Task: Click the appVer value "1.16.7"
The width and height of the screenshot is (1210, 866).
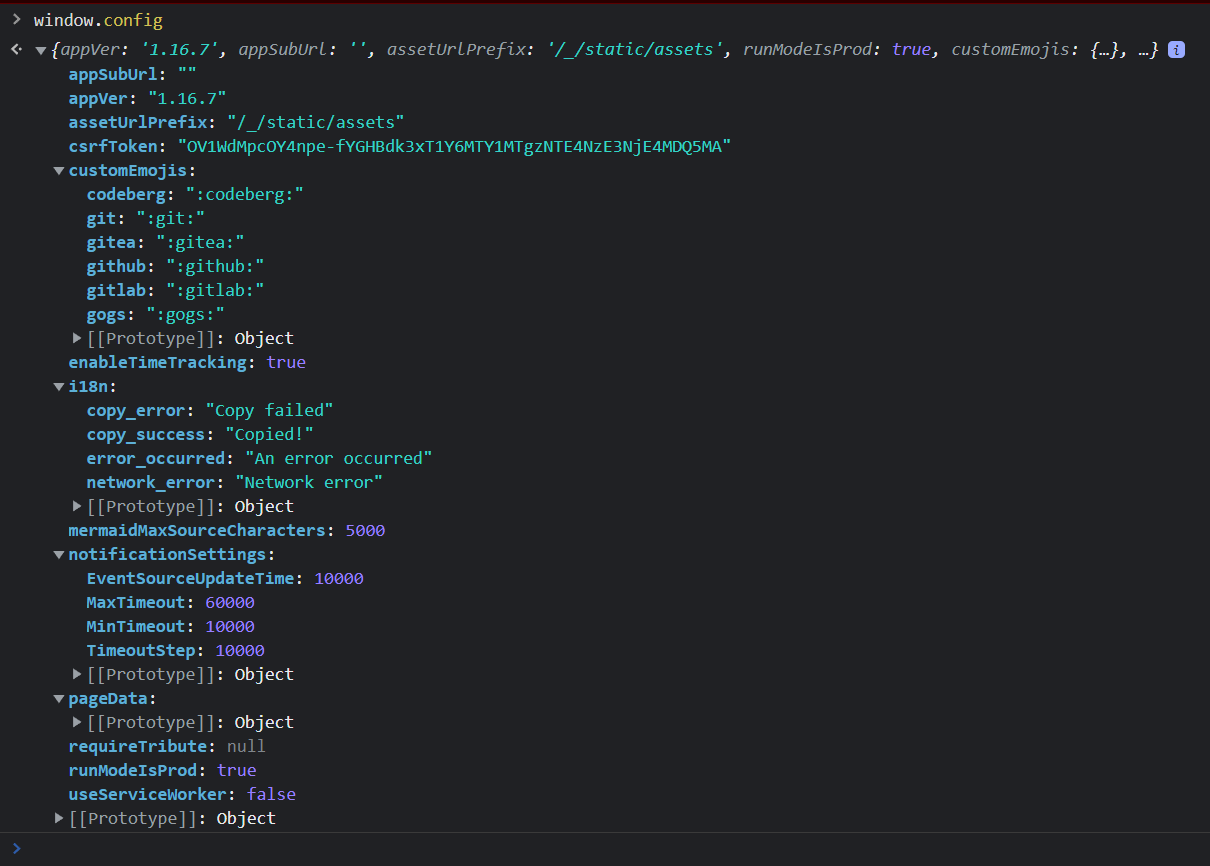Action: pyautogui.click(x=187, y=98)
